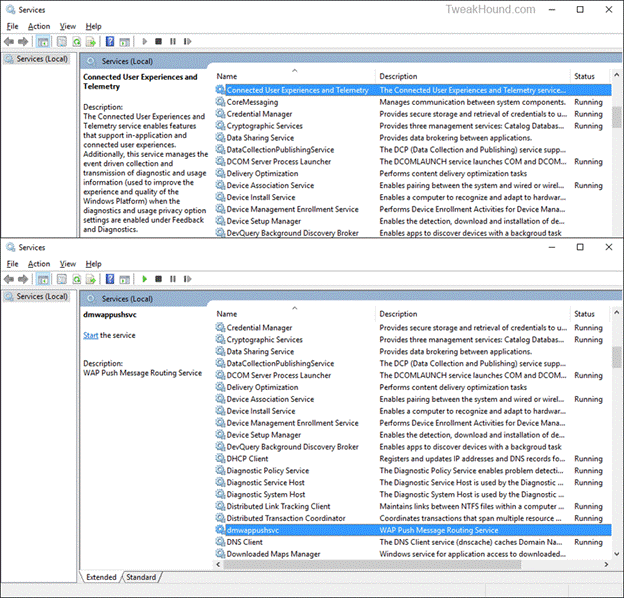The height and width of the screenshot is (598, 624).
Task: Click Help icon in top Services window toolbar
Action: click(x=110, y=41)
